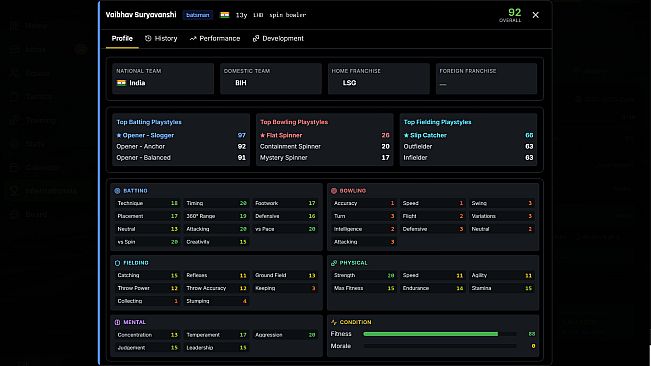The width and height of the screenshot is (651, 366).
Task: Click the Endurance stat
Action: 433,288
